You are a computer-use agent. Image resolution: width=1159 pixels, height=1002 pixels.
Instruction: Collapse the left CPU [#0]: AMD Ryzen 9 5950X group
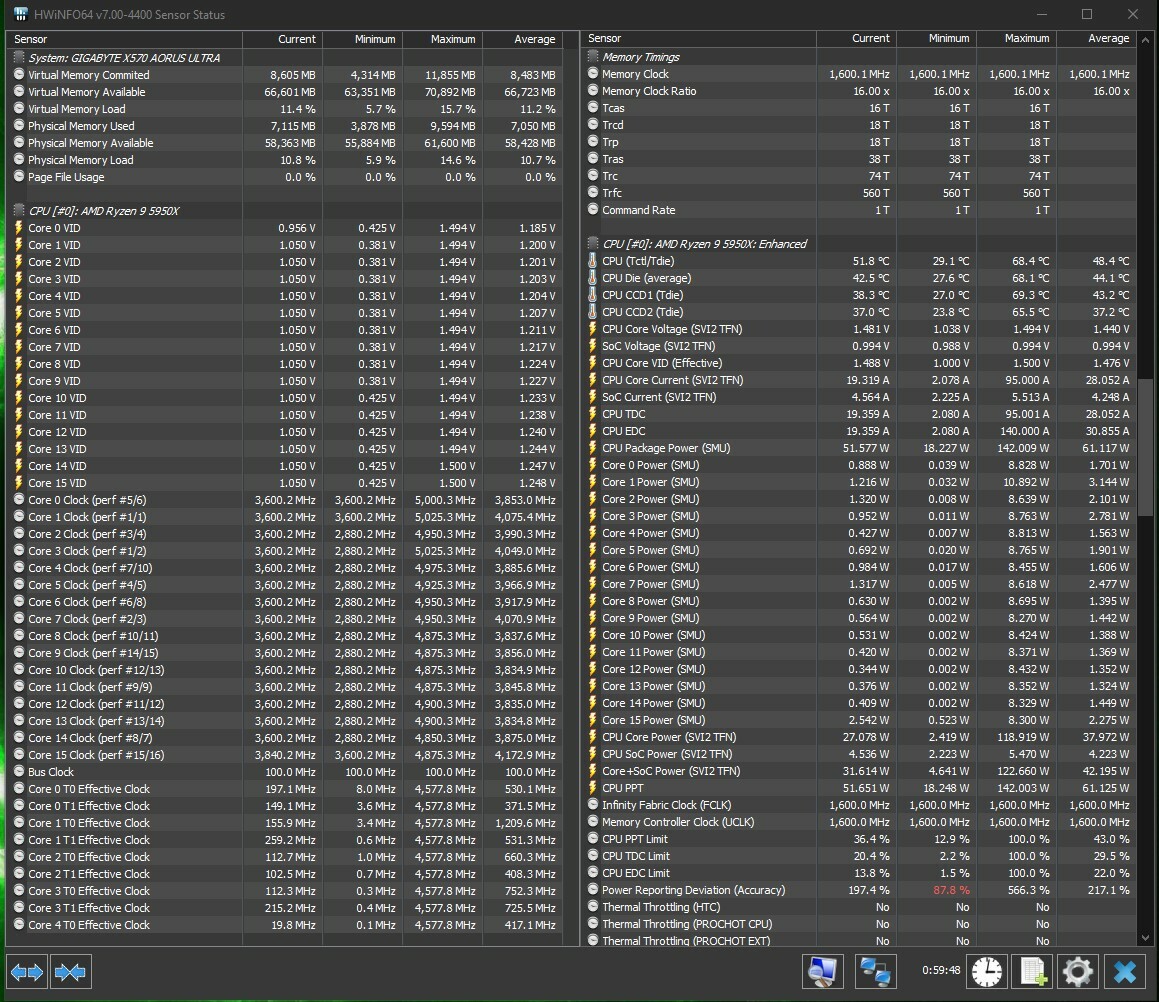point(19,211)
